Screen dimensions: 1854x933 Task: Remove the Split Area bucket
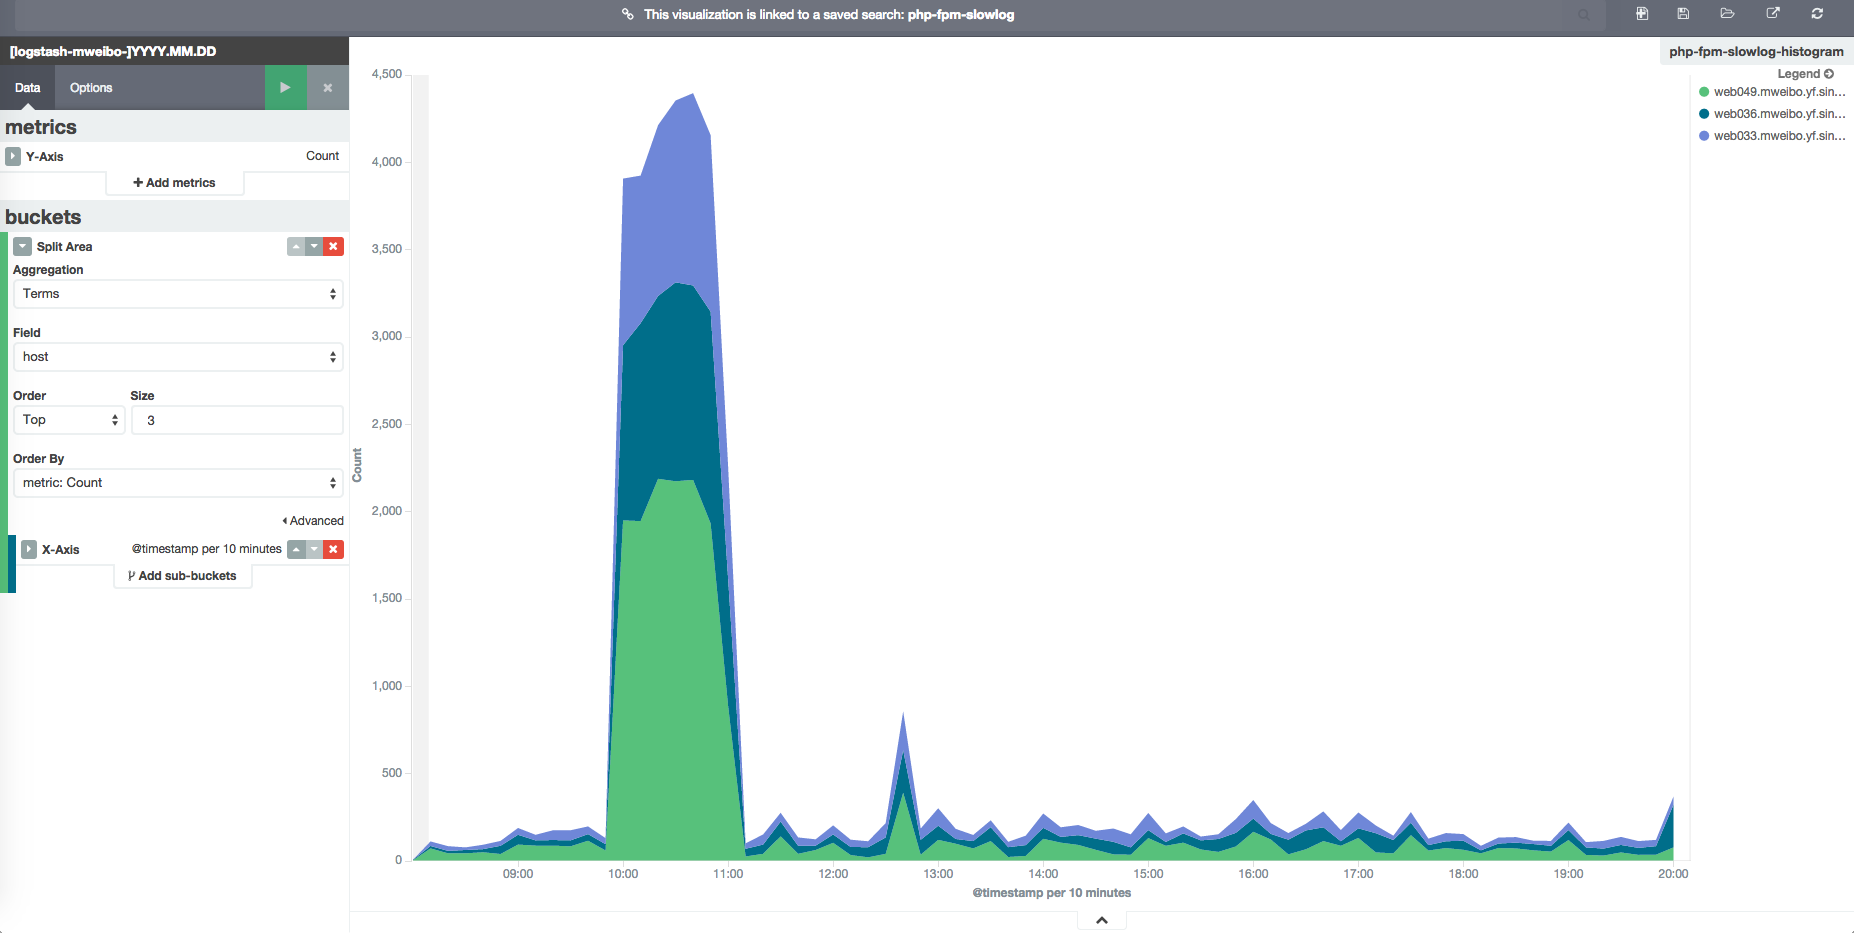(x=334, y=247)
